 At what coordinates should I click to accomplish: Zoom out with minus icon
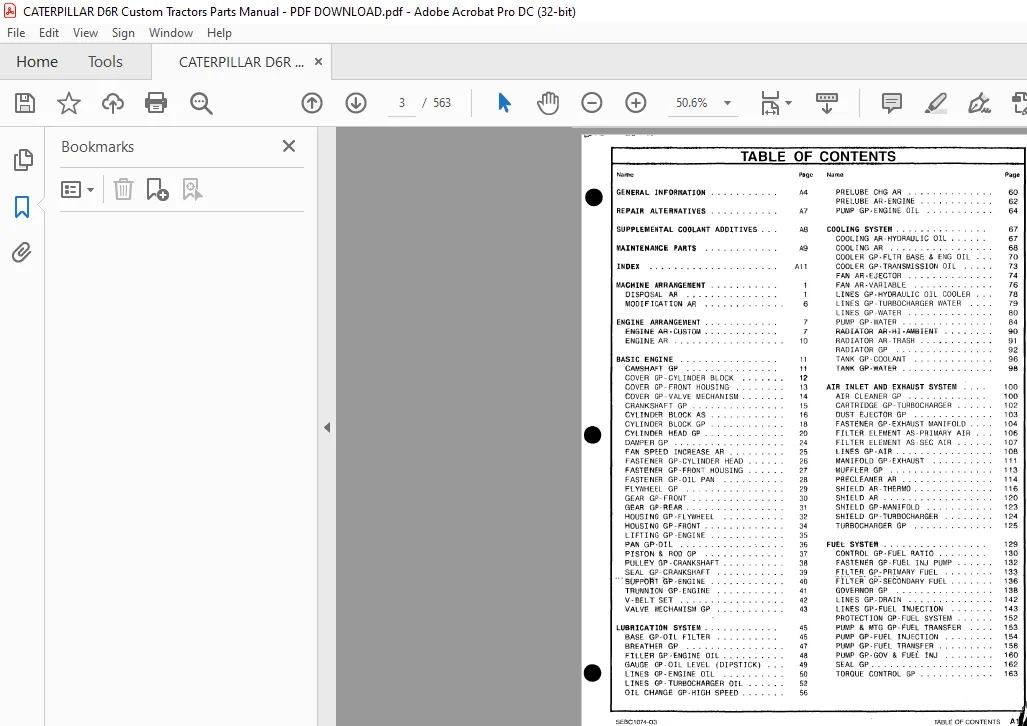[x=591, y=103]
